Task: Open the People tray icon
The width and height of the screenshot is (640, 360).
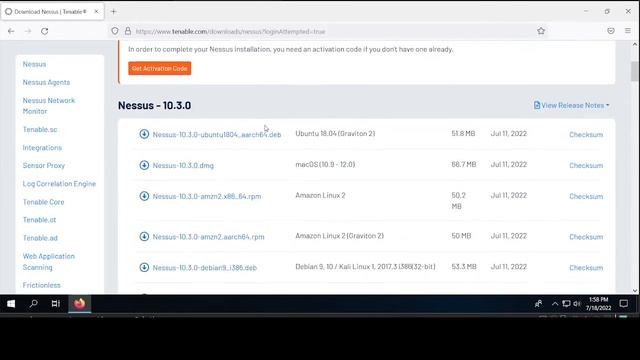Action: tap(539, 304)
